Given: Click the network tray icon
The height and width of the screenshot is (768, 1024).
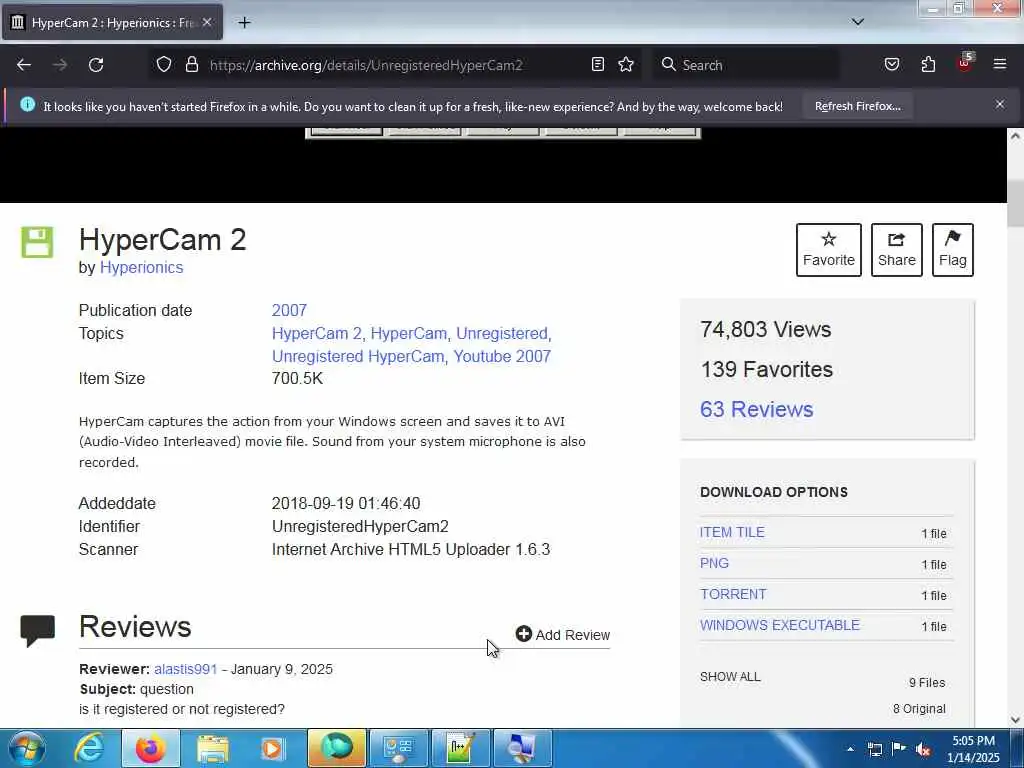Looking at the screenshot, I should point(875,749).
